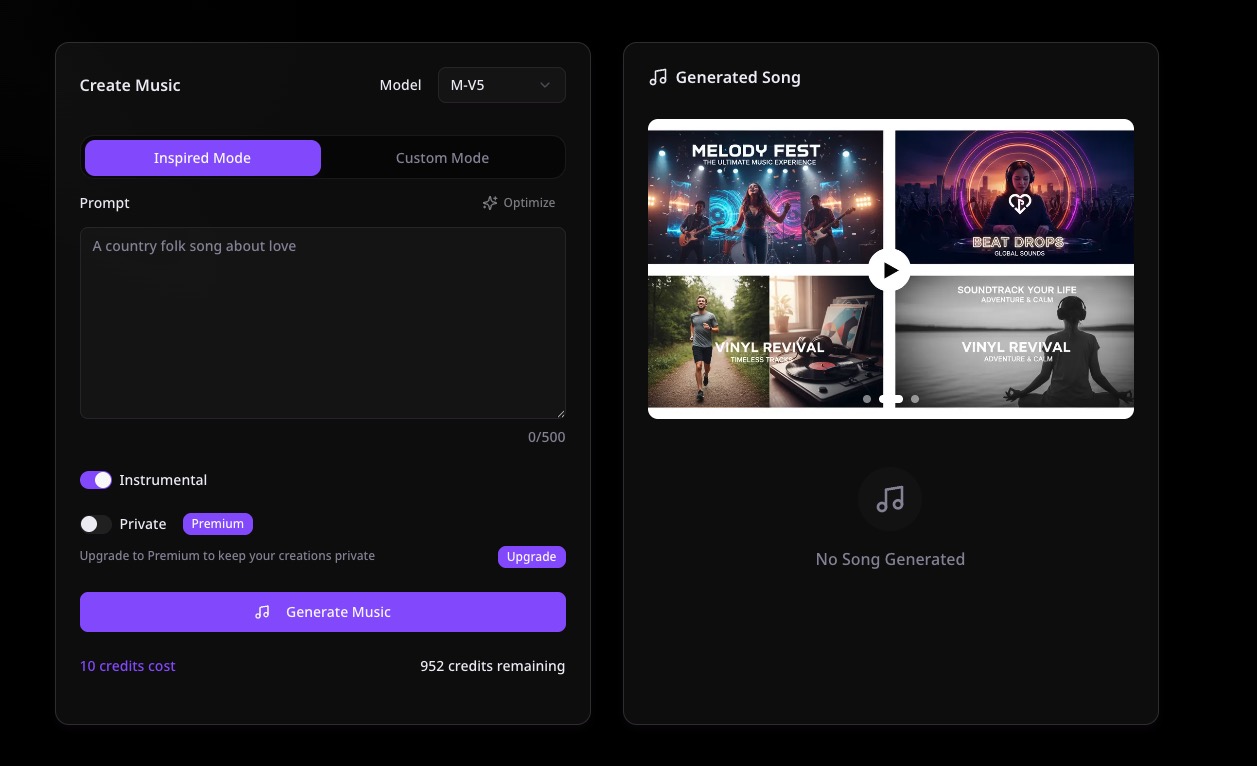Click the sparkle Optimize icon

(x=490, y=203)
